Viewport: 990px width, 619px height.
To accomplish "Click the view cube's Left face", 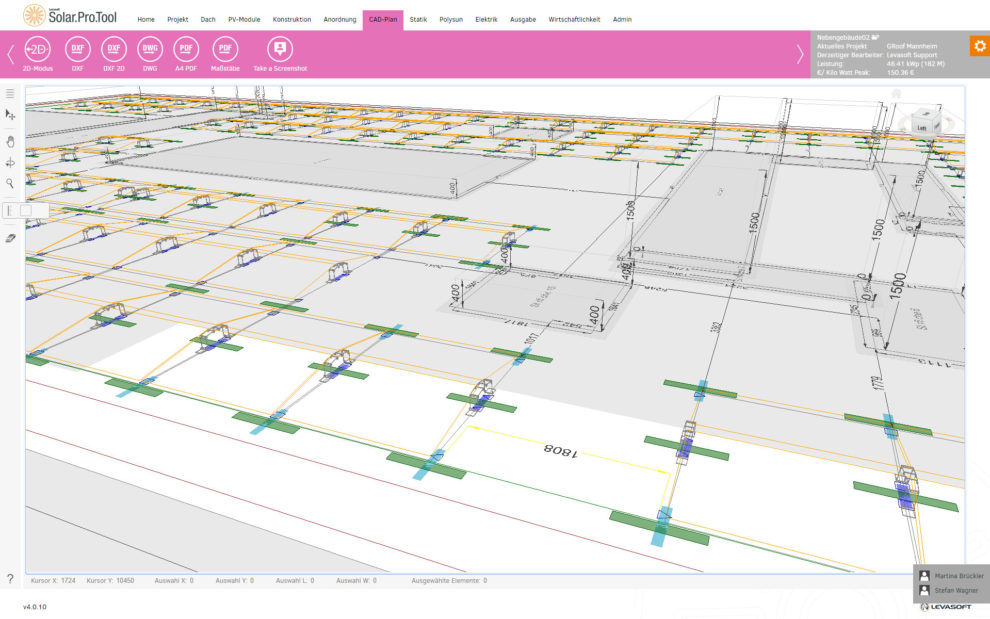I will [922, 127].
